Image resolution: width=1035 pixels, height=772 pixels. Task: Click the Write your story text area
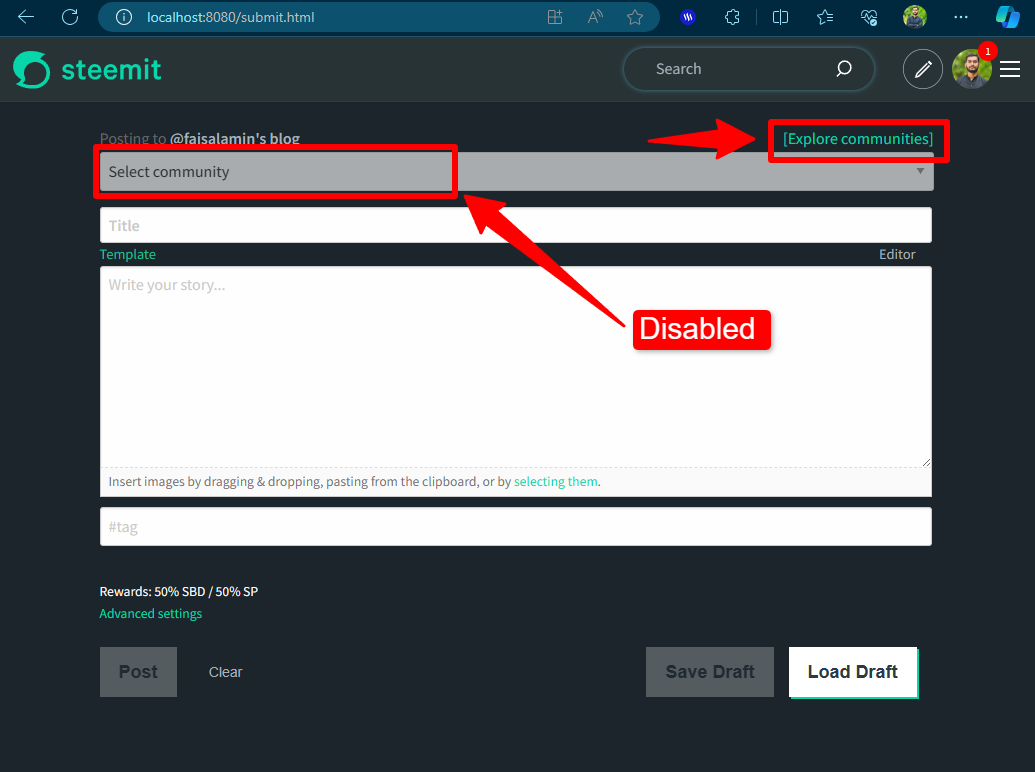click(x=516, y=367)
